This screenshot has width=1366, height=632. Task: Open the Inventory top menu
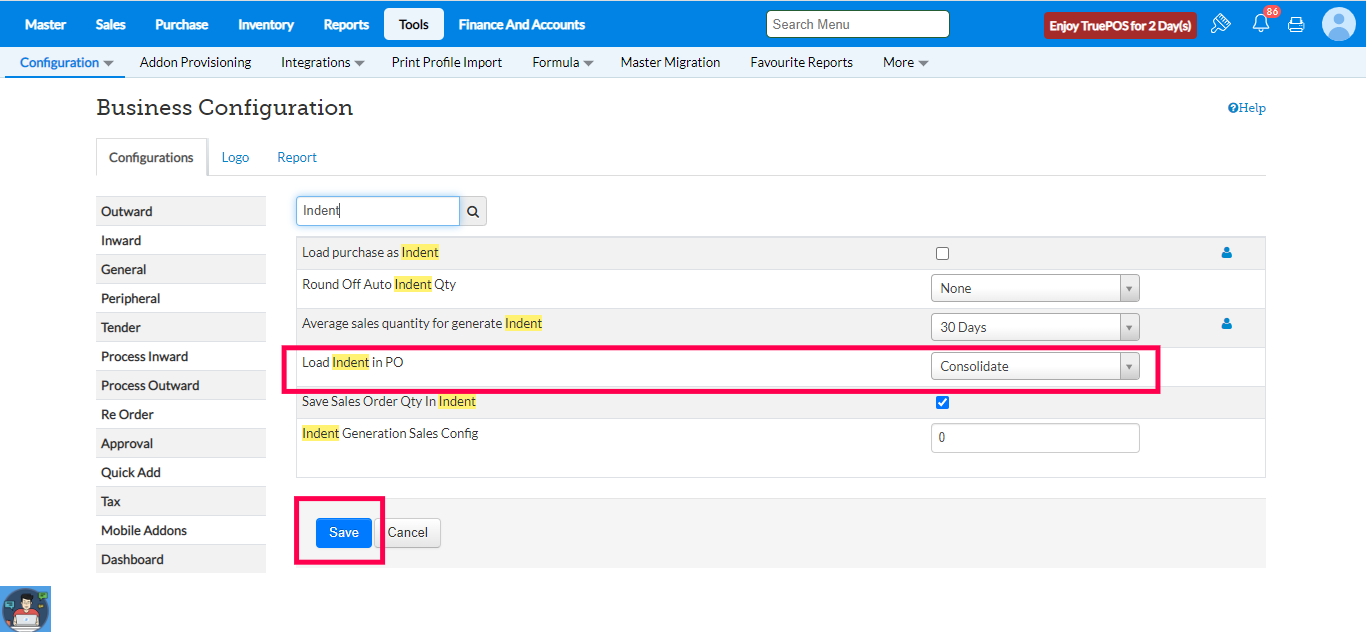point(266,24)
